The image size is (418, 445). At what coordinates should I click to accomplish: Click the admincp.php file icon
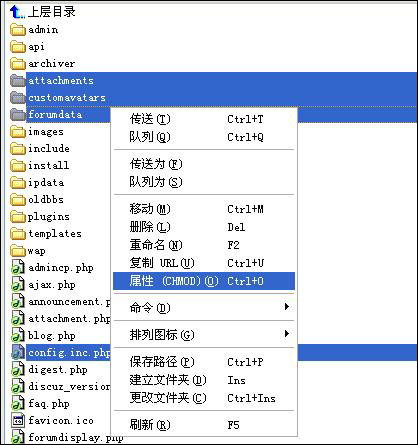click(x=18, y=268)
